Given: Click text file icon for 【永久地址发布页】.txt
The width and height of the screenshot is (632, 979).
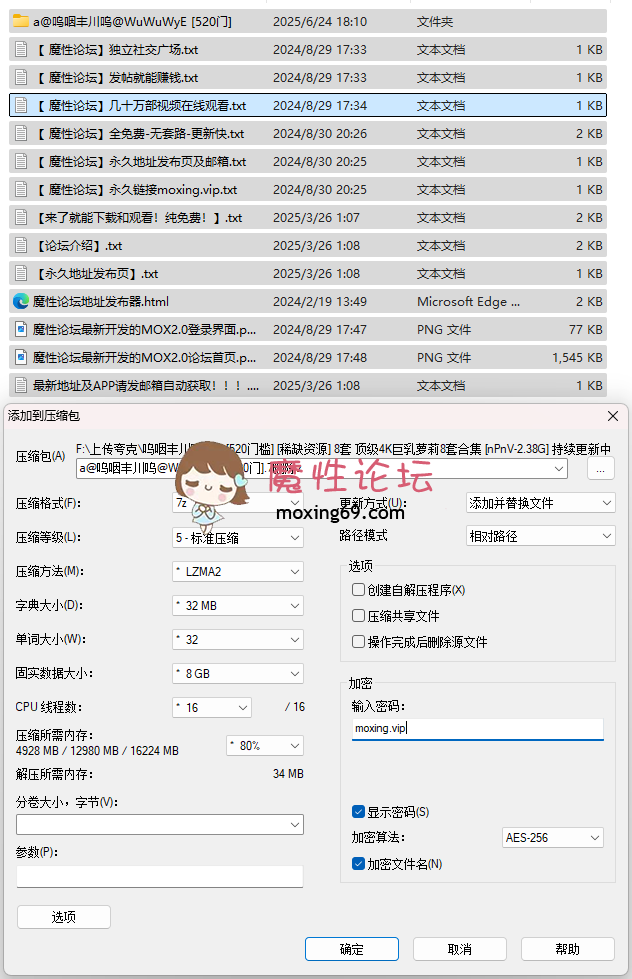Looking at the screenshot, I should 21,273.
